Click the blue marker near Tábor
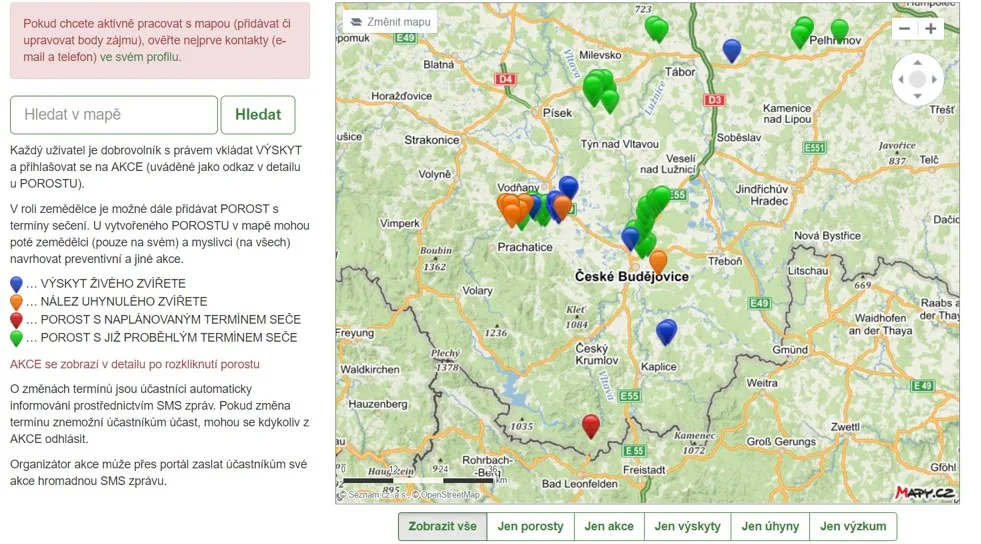 (731, 50)
